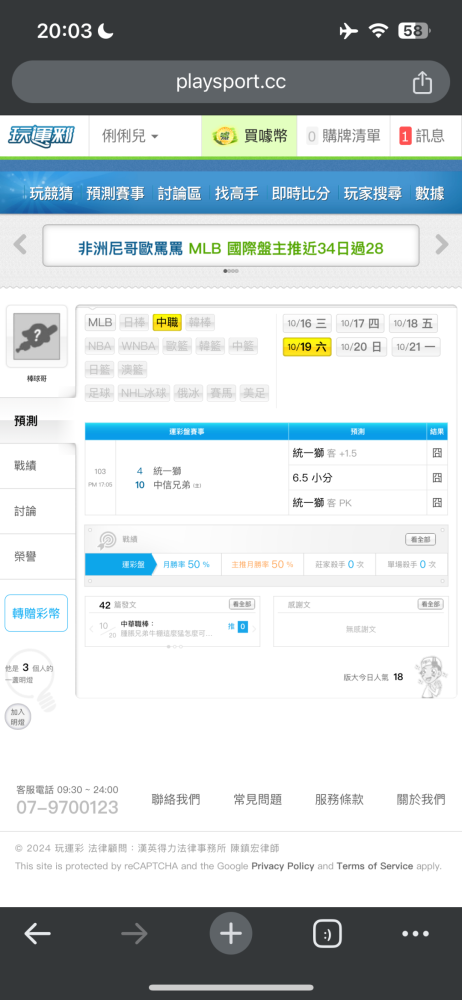
Task: Choose date 10/17 四
Action: pos(361,323)
